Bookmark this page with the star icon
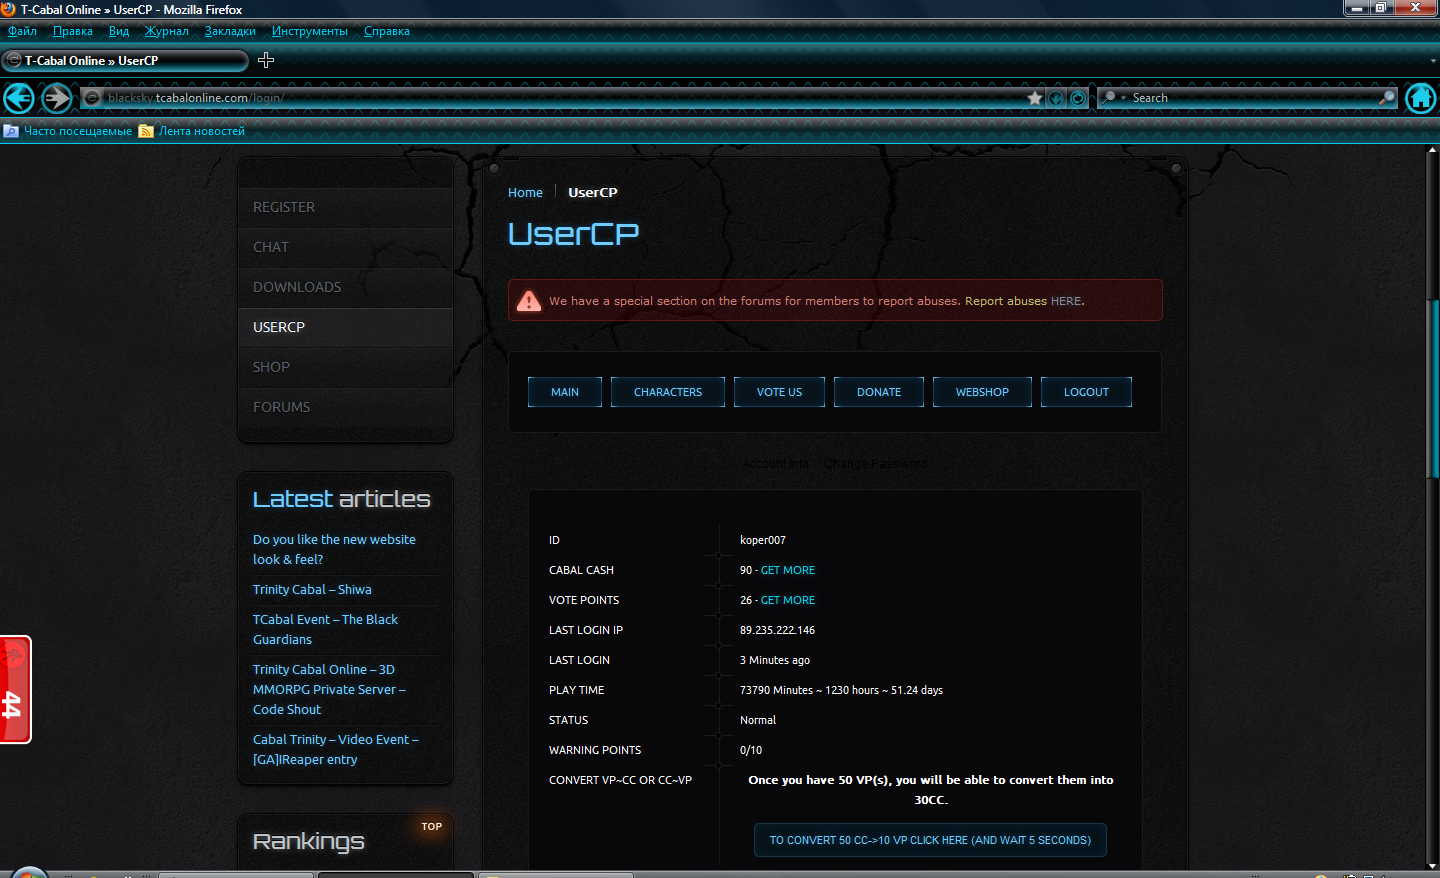 point(1035,98)
